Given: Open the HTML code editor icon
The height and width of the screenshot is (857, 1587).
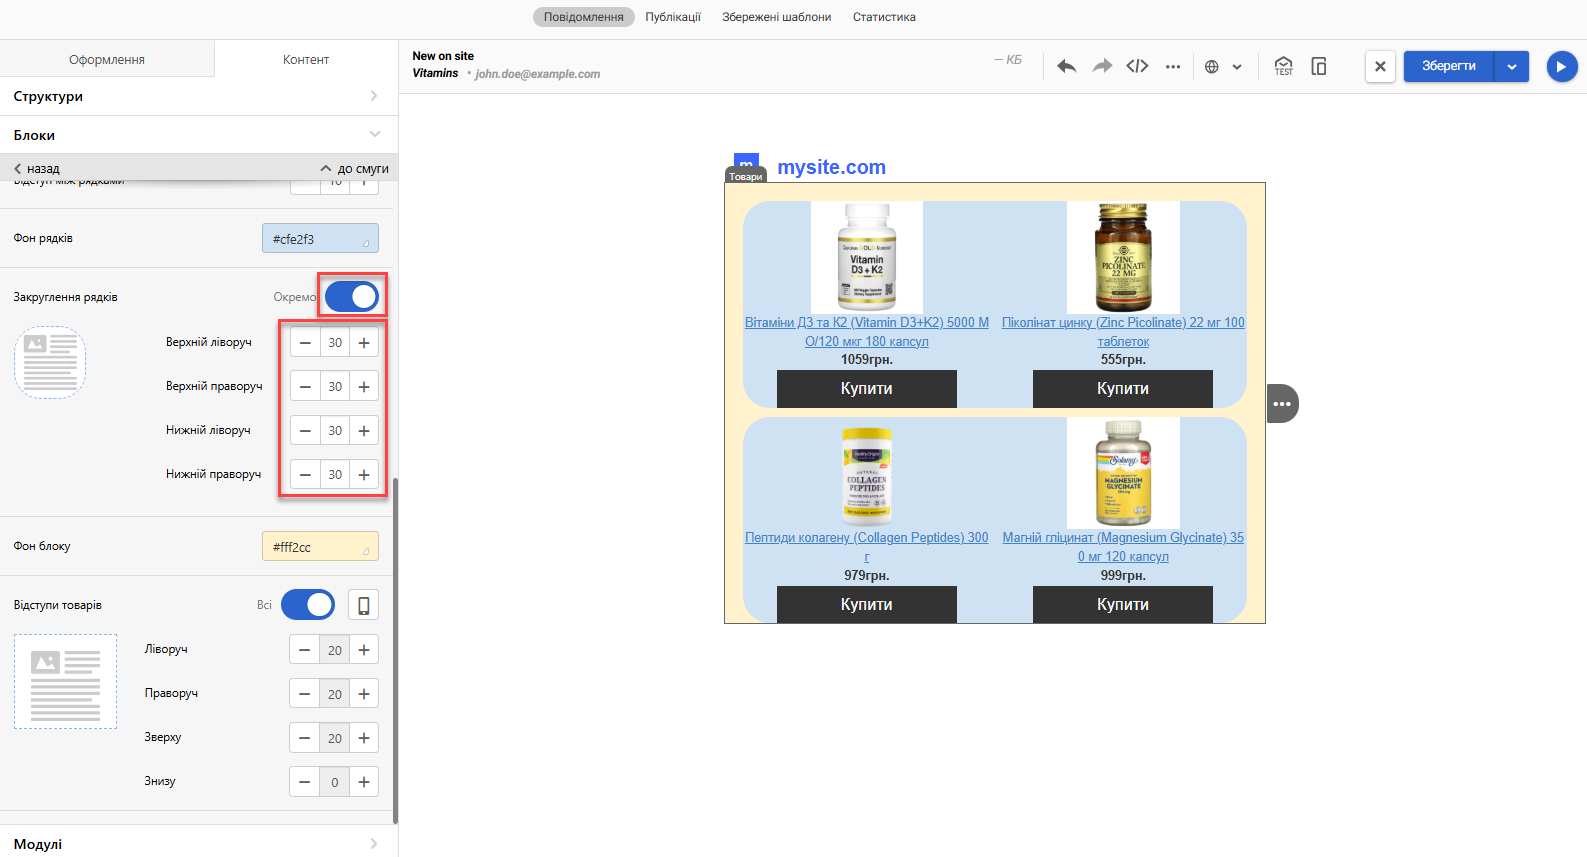Looking at the screenshot, I should [x=1138, y=67].
